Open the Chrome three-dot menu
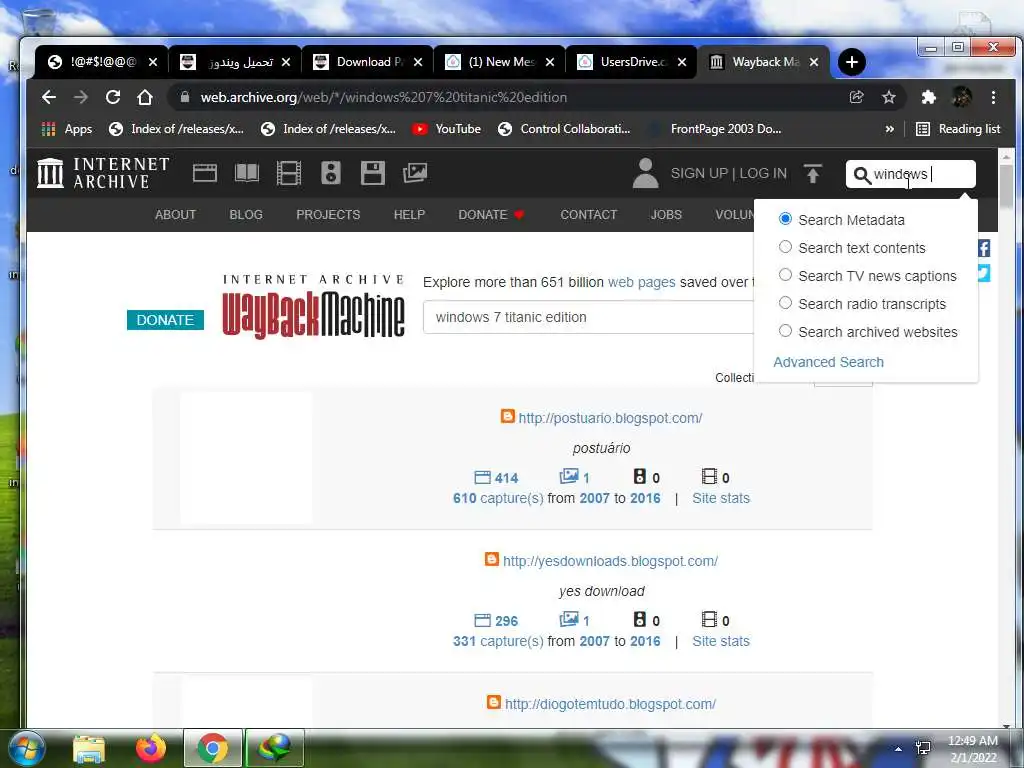1024x768 pixels. 993,97
